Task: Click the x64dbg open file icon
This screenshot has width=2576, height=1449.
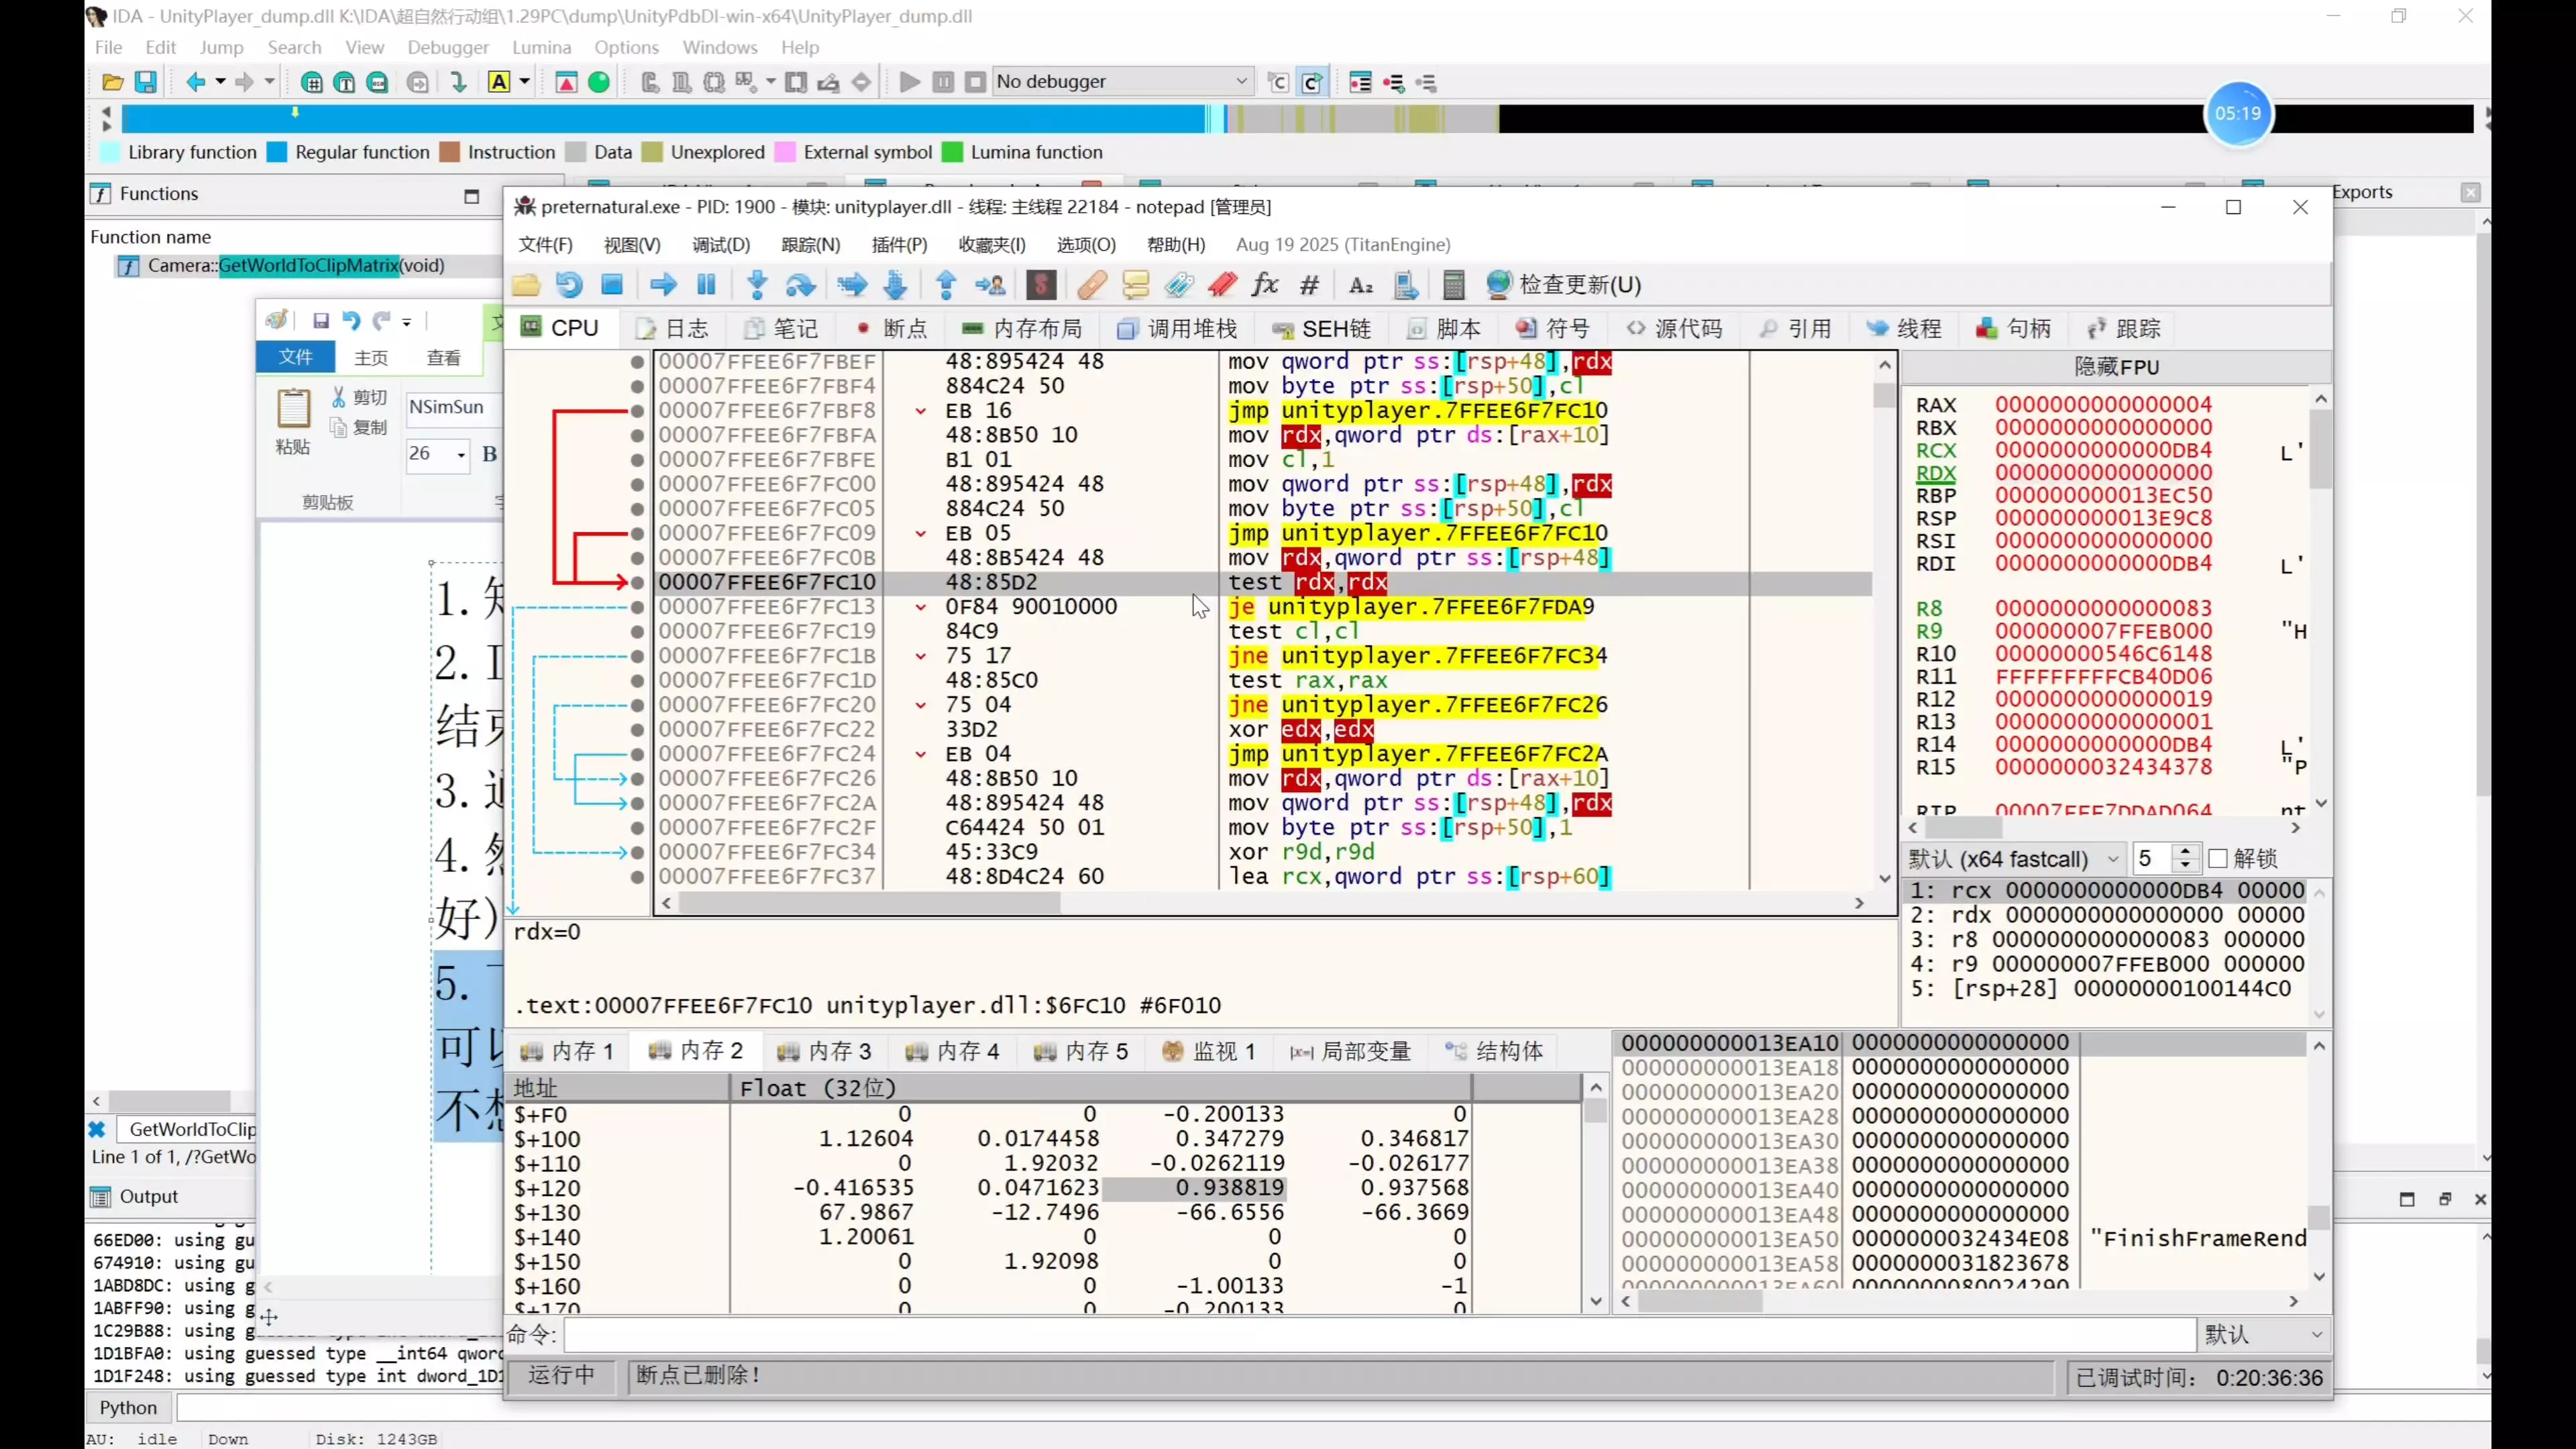Action: point(526,285)
